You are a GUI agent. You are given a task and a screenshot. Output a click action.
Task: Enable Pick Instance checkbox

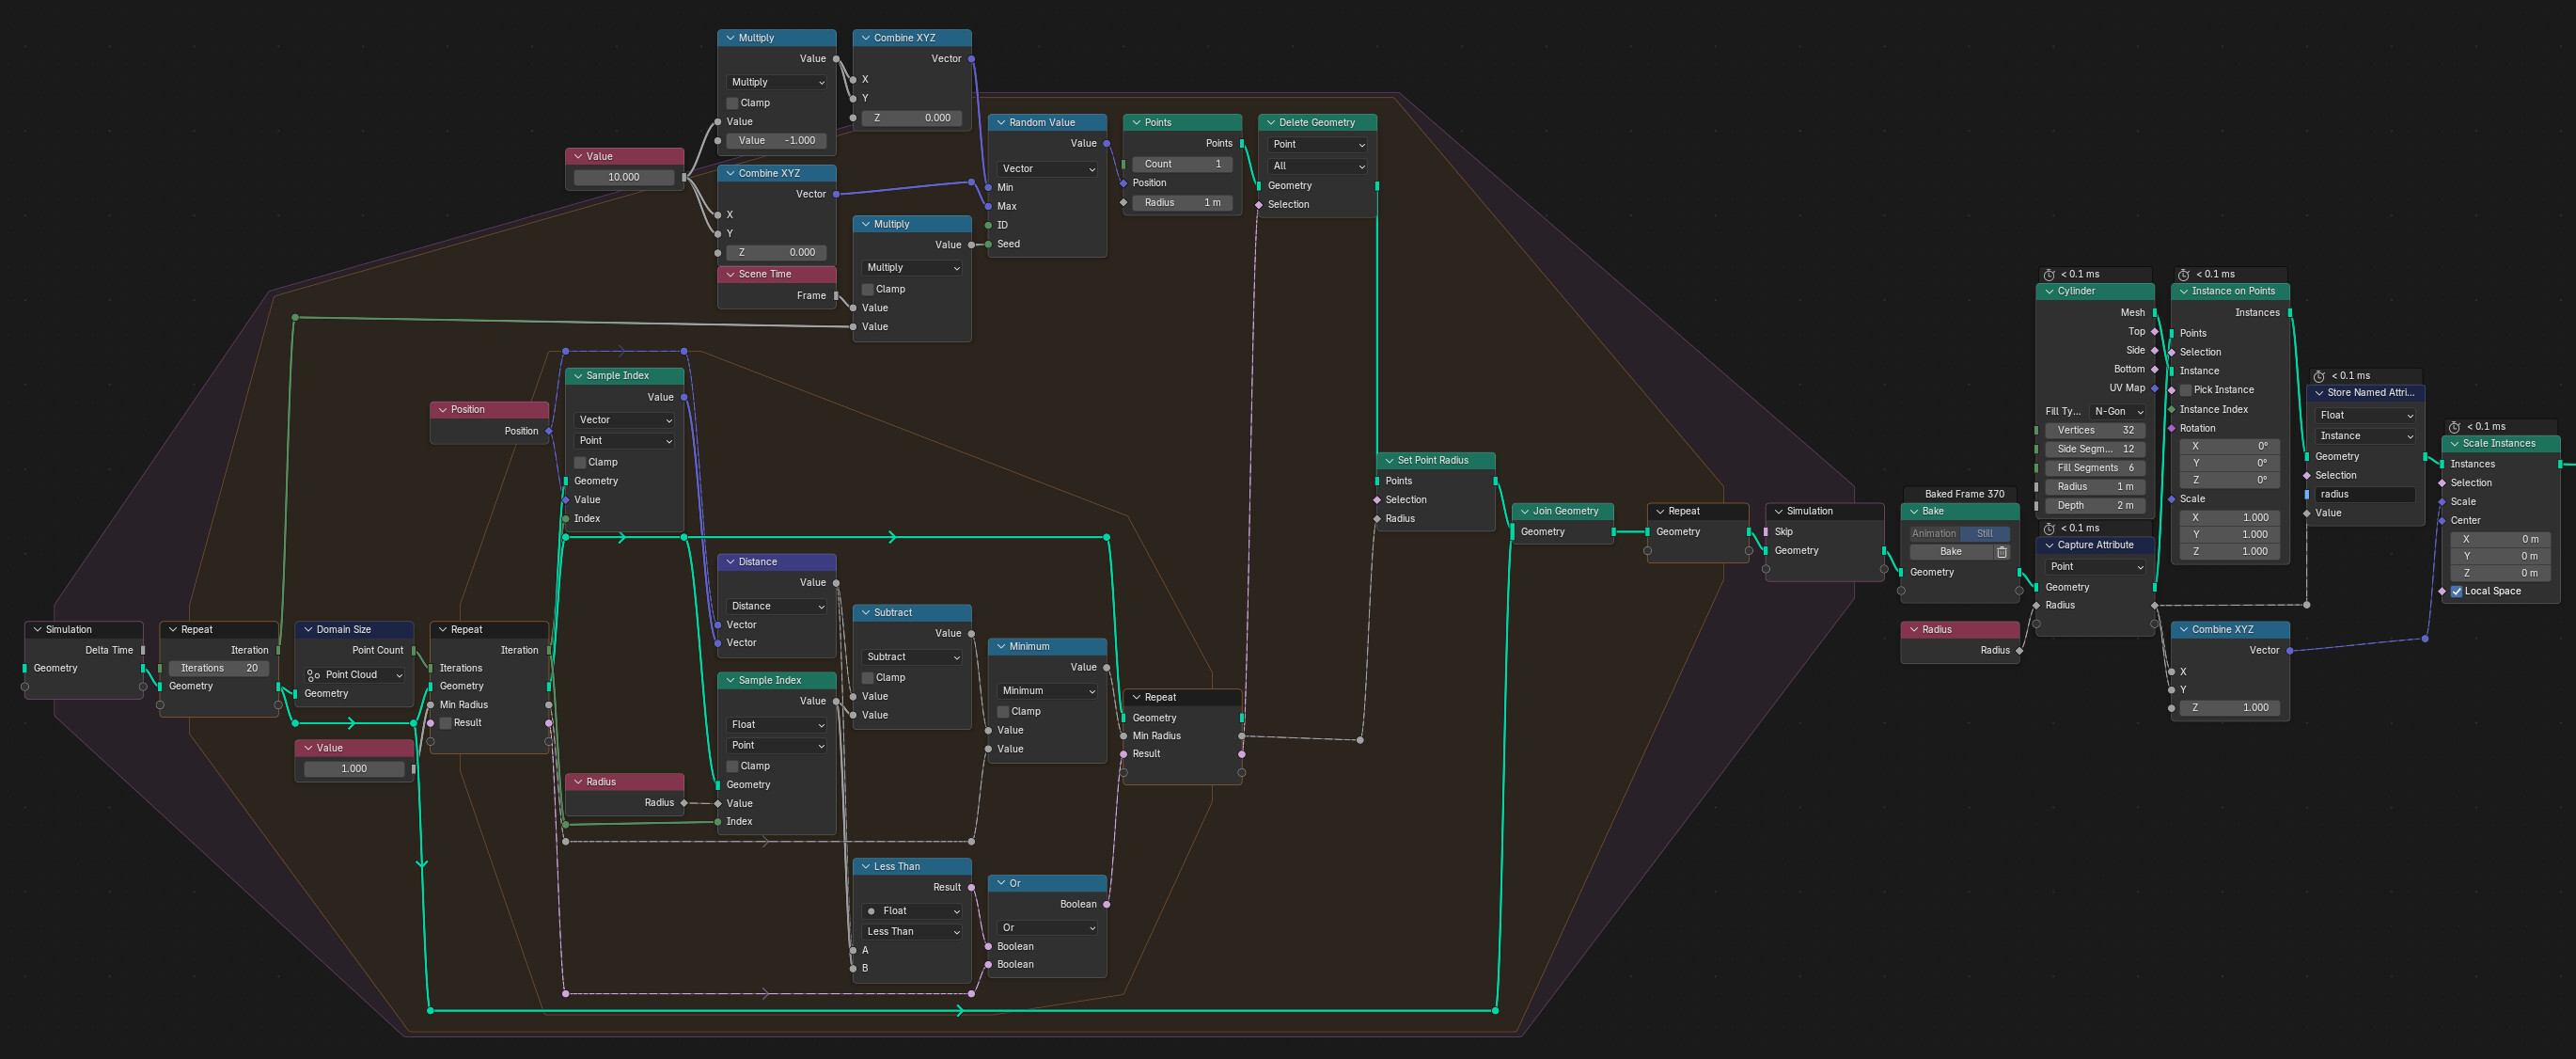(x=2186, y=390)
